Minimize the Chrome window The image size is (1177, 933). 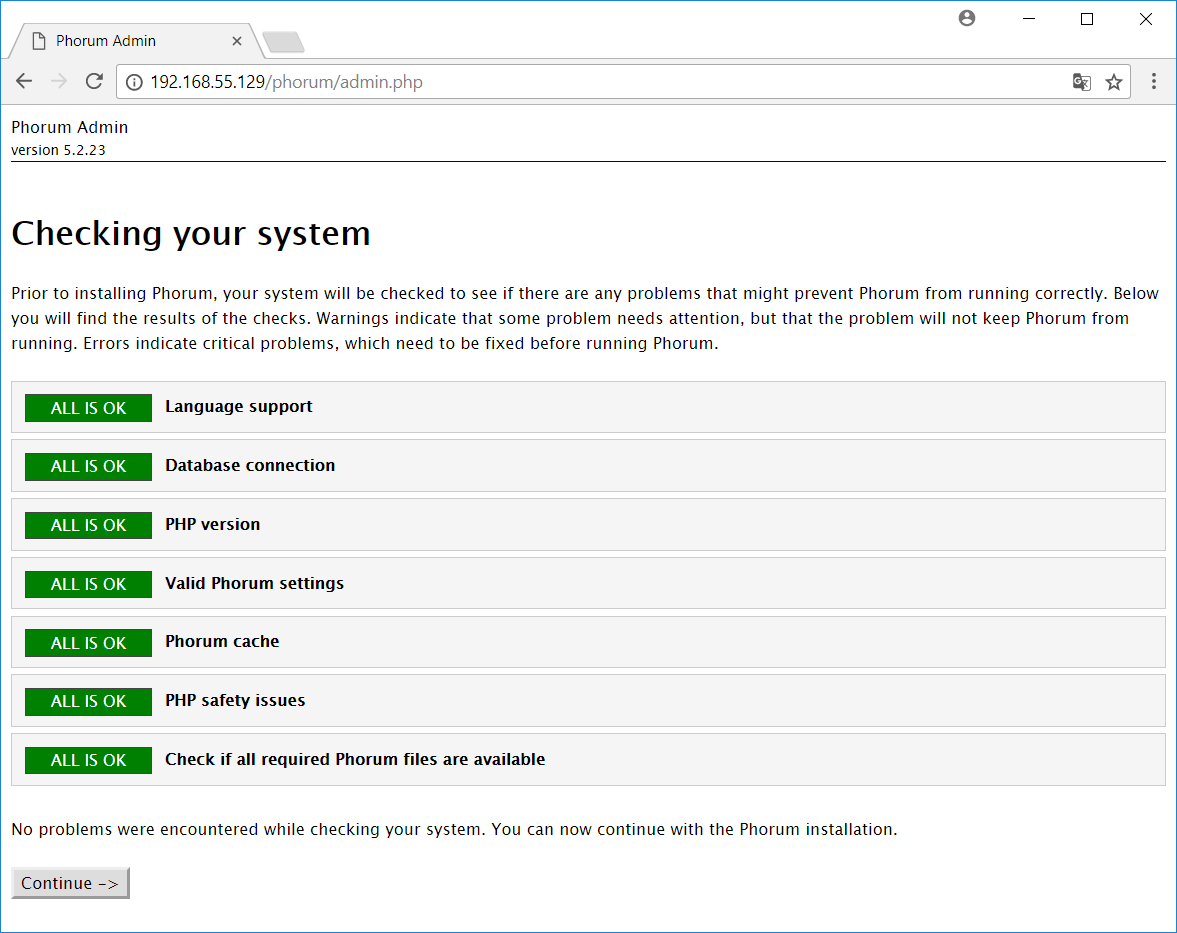tap(1028, 19)
